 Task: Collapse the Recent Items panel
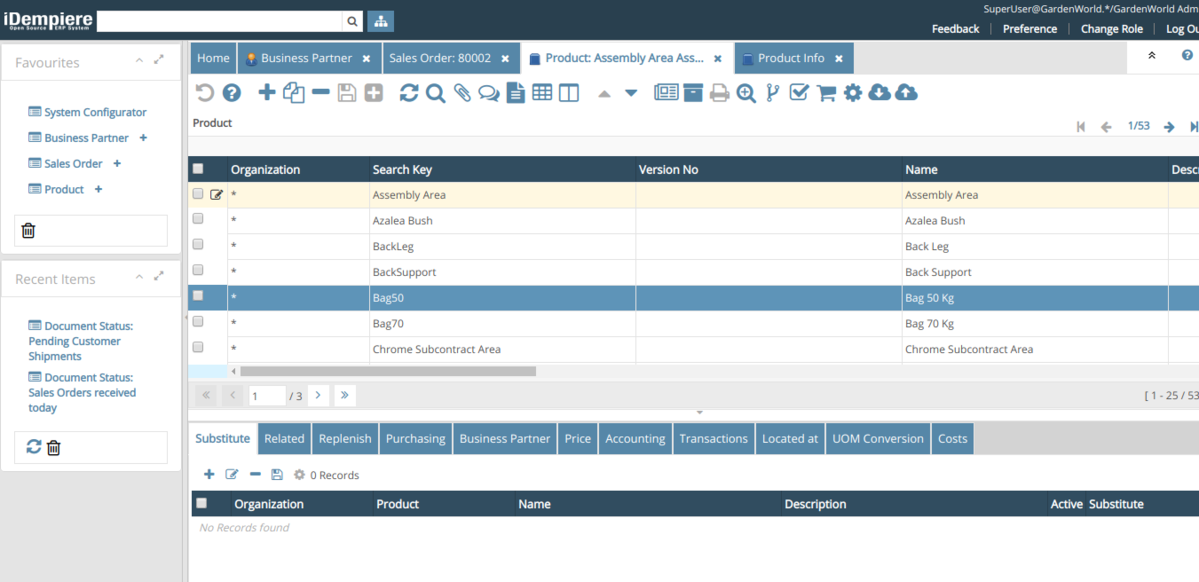pyautogui.click(x=139, y=278)
